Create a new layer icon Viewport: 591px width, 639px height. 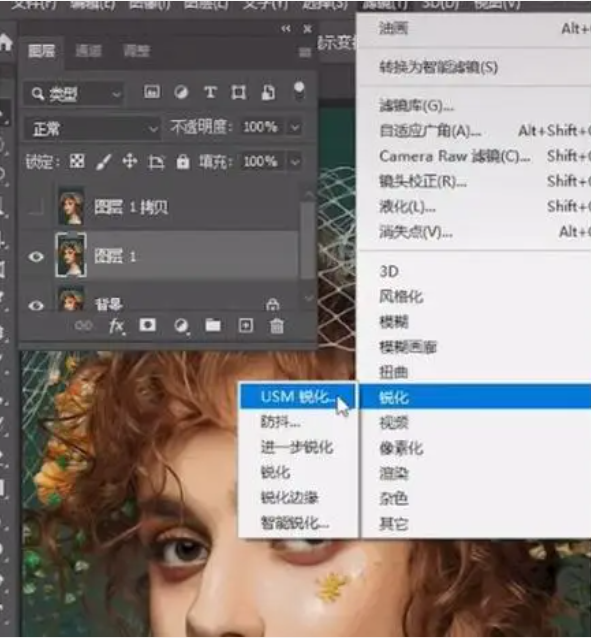[245, 326]
